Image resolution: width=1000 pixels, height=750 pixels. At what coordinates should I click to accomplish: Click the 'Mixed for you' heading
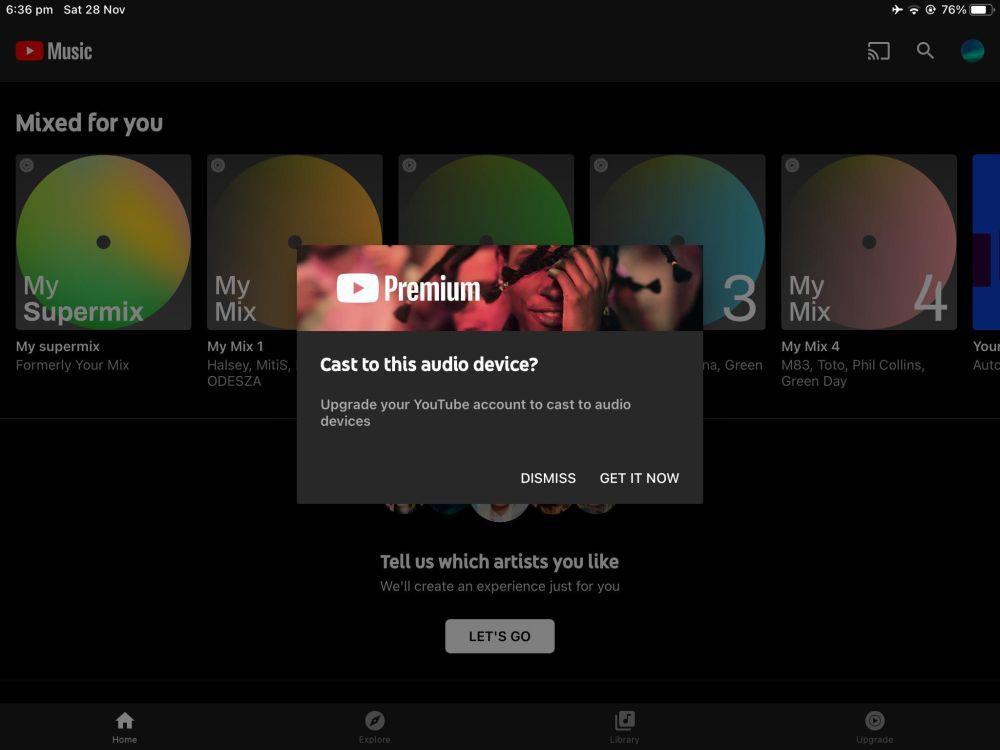pyautogui.click(x=89, y=123)
